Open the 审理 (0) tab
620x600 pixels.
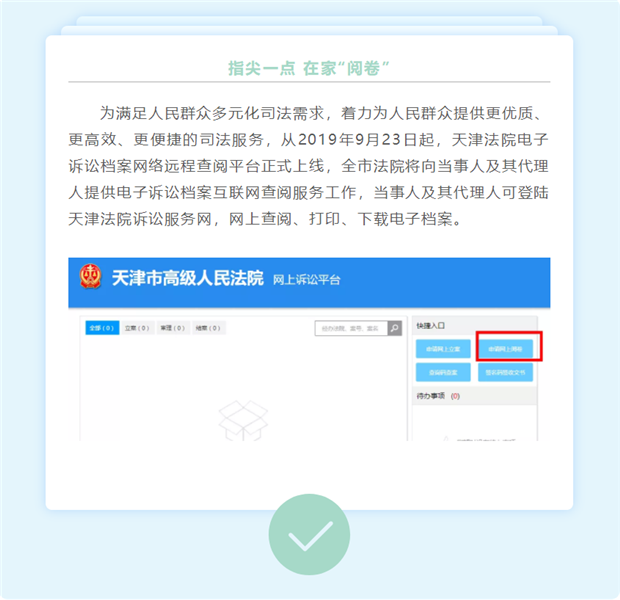pos(173,328)
